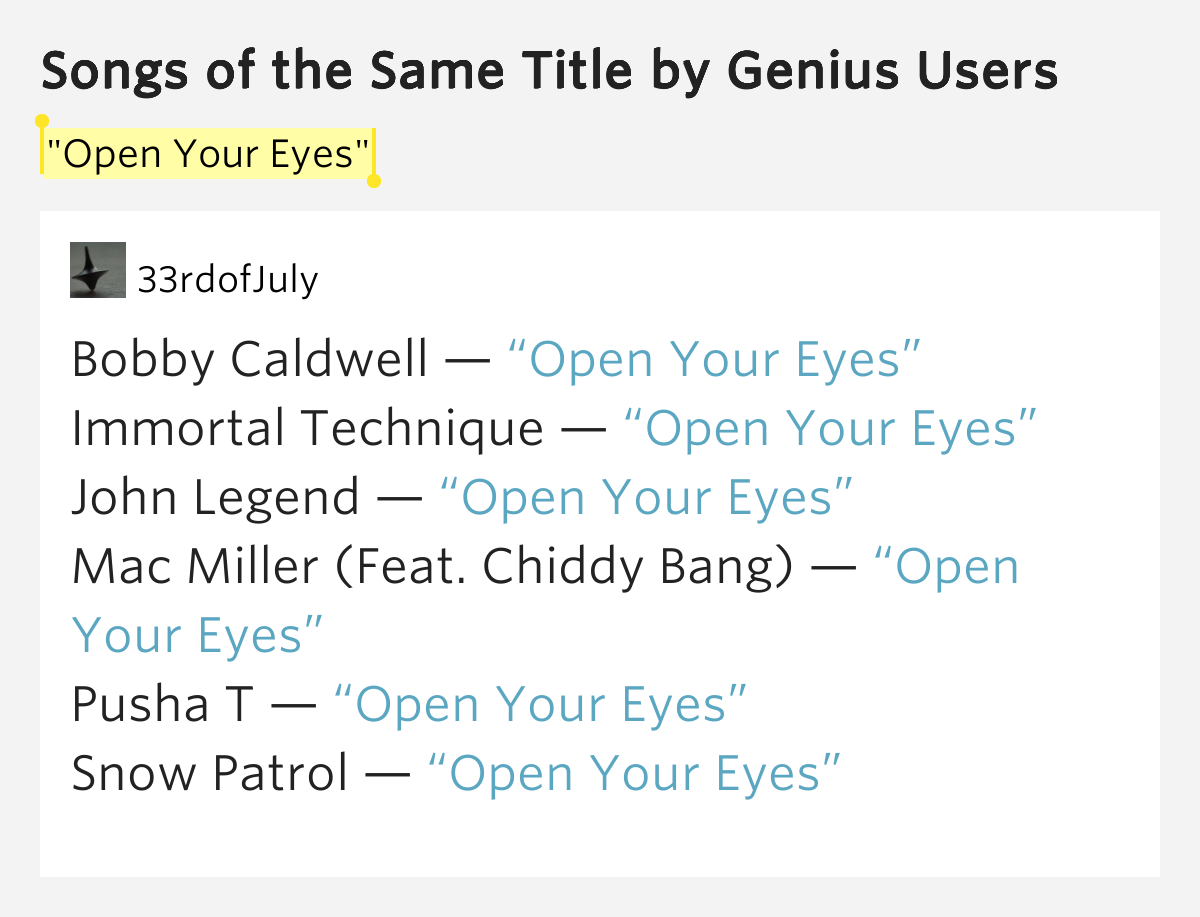Viewport: 1200px width, 917px height.
Task: Select the highlighted "Open Your Eyes" referent text
Action: point(208,153)
